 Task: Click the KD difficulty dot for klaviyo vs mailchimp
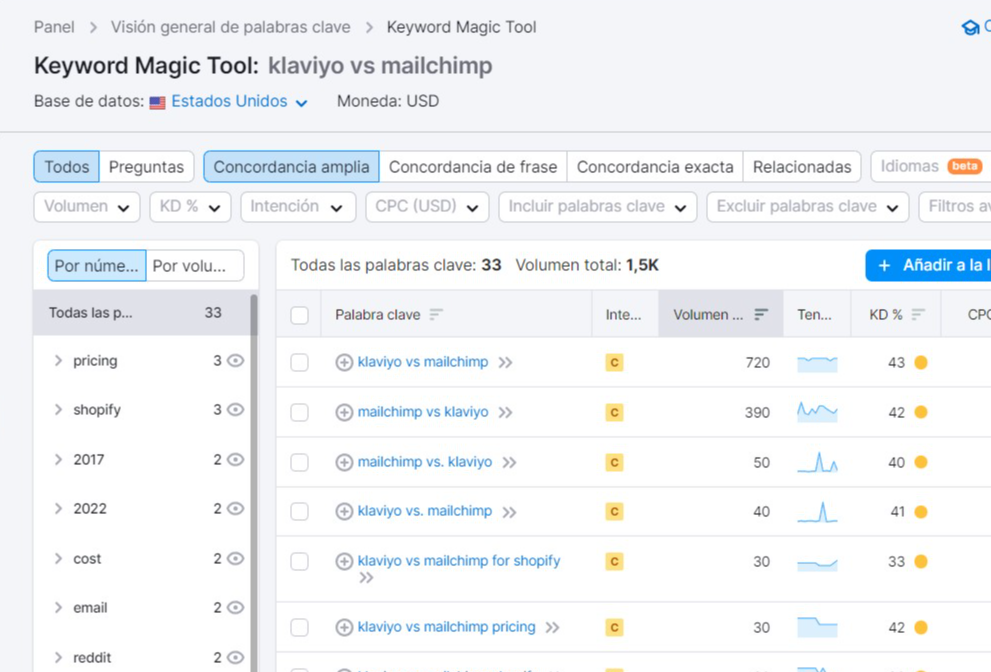tap(921, 362)
